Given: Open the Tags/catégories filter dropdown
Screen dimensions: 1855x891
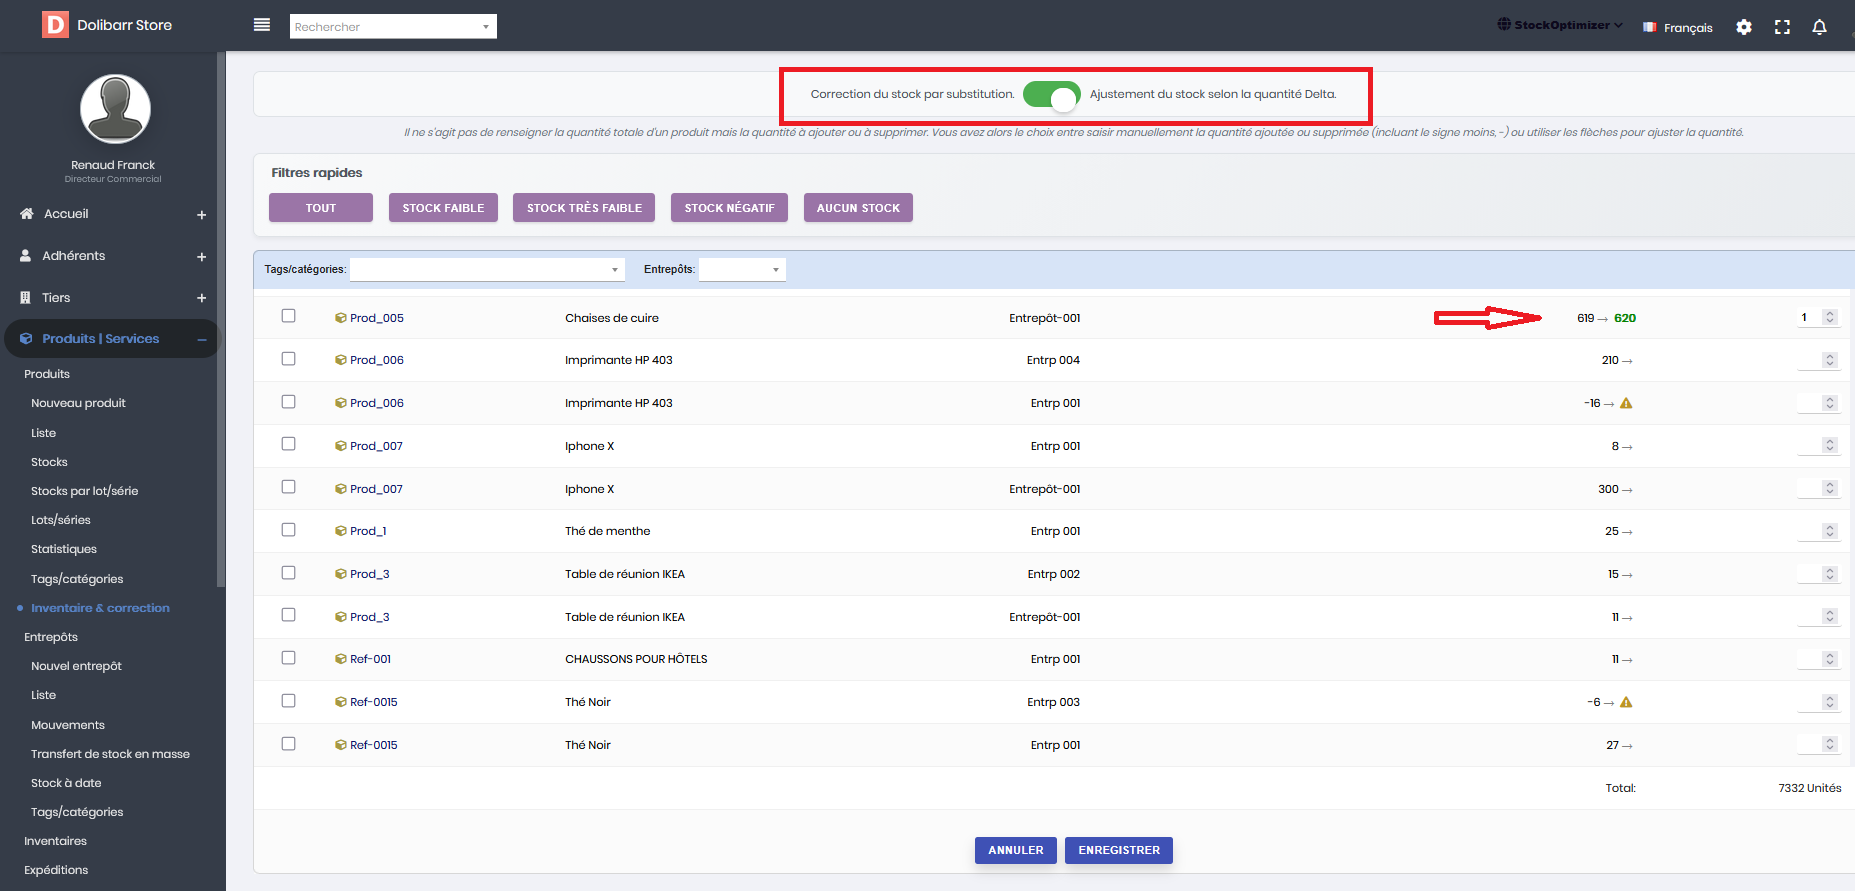Looking at the screenshot, I should [x=487, y=269].
